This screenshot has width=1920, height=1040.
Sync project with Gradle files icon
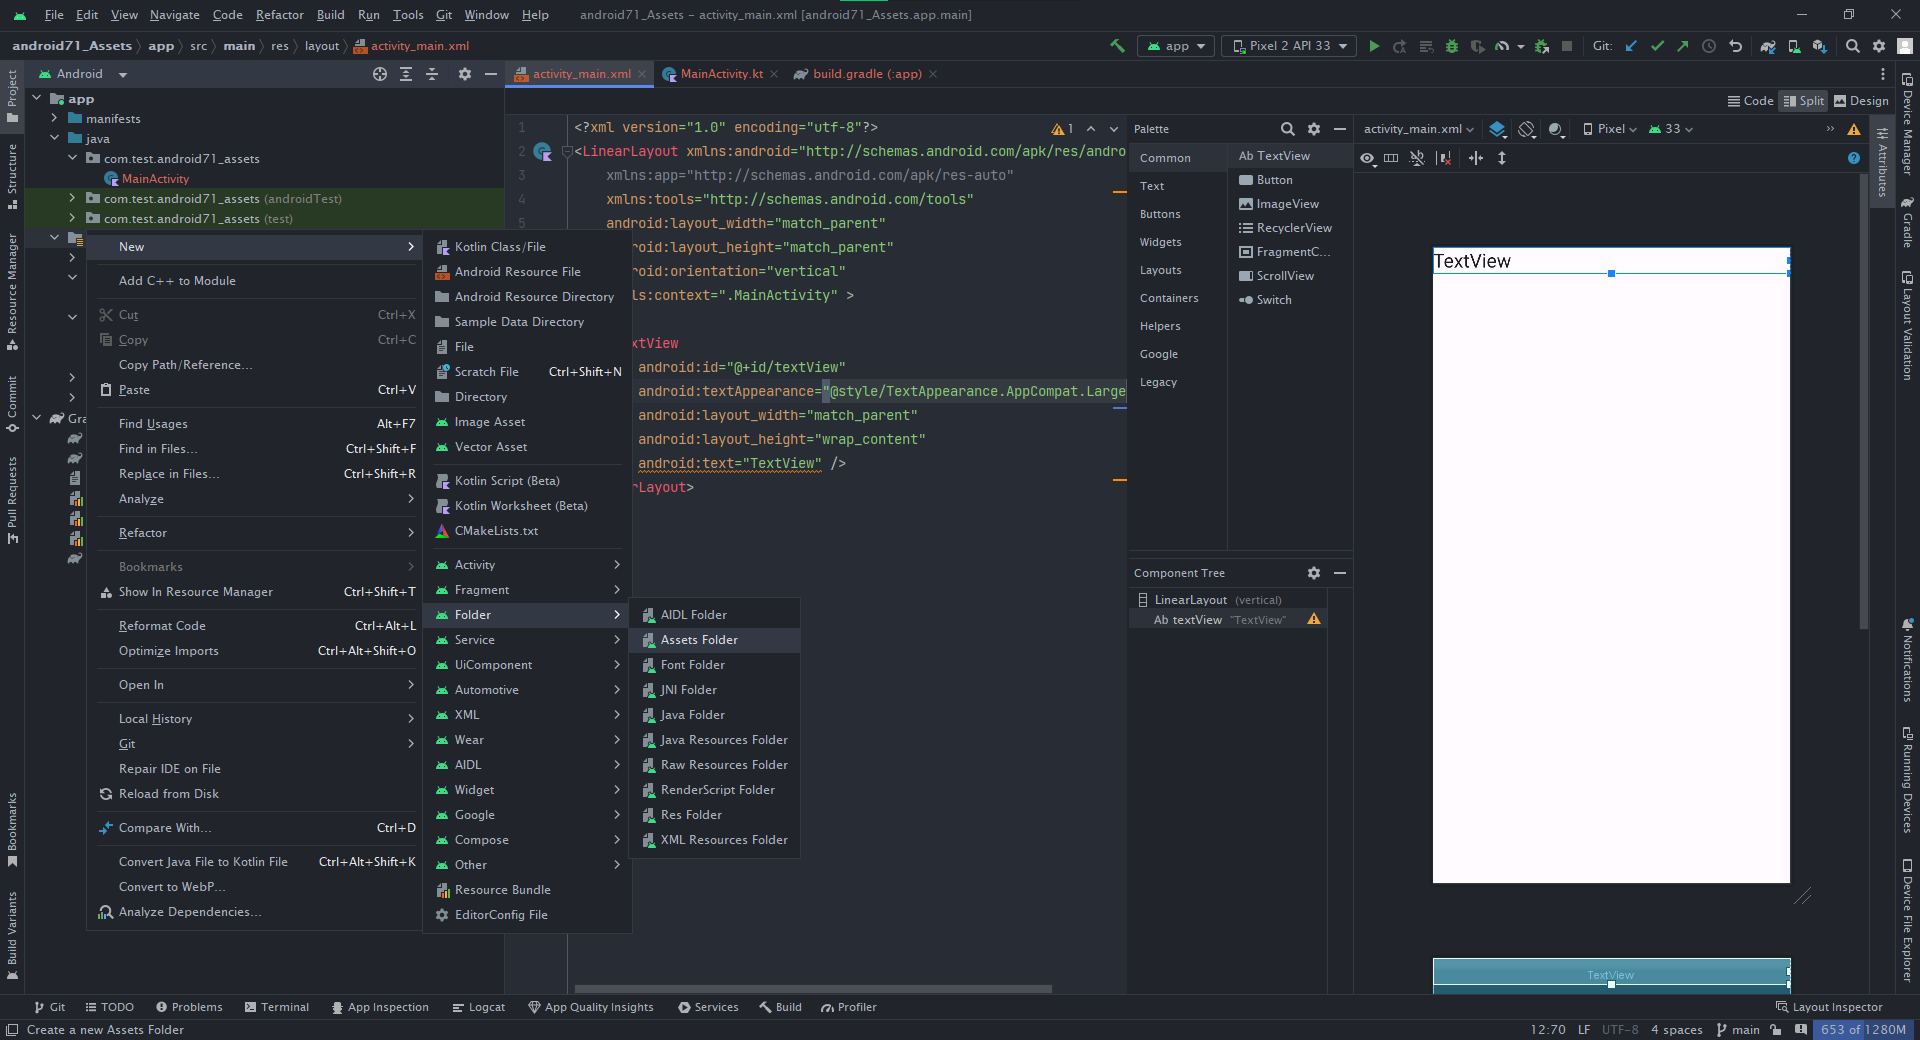[1768, 46]
